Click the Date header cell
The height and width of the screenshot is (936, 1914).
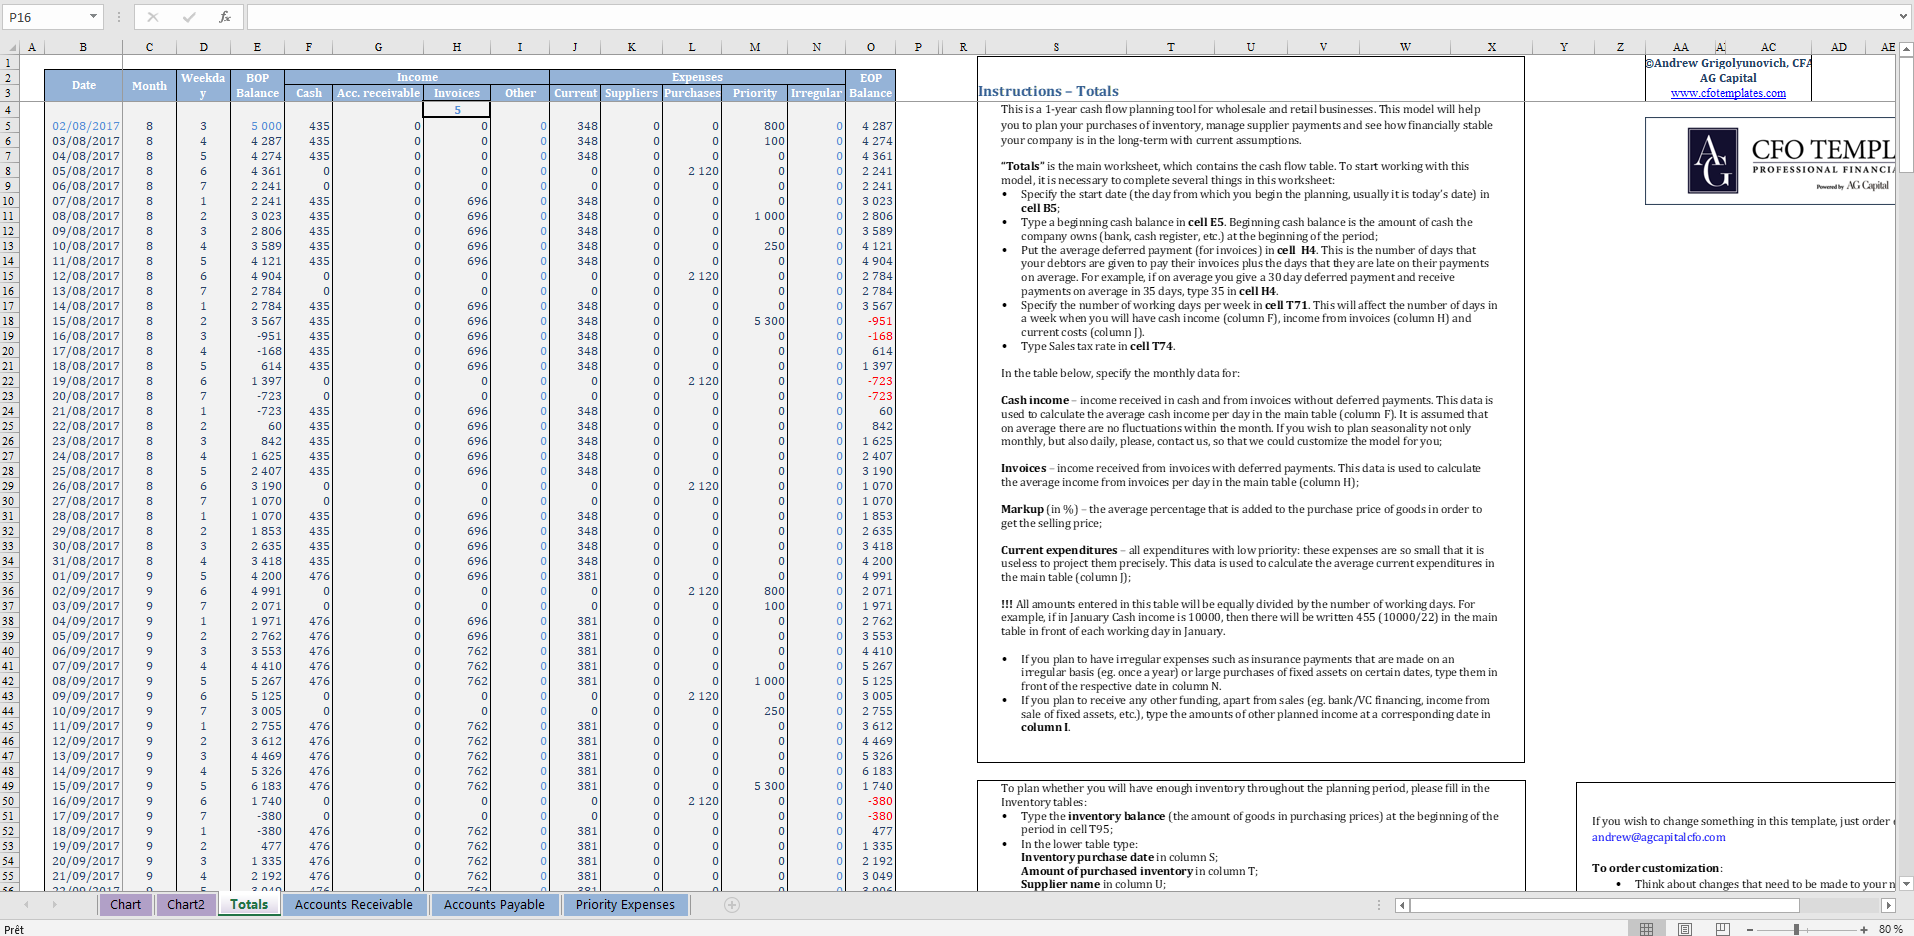84,85
